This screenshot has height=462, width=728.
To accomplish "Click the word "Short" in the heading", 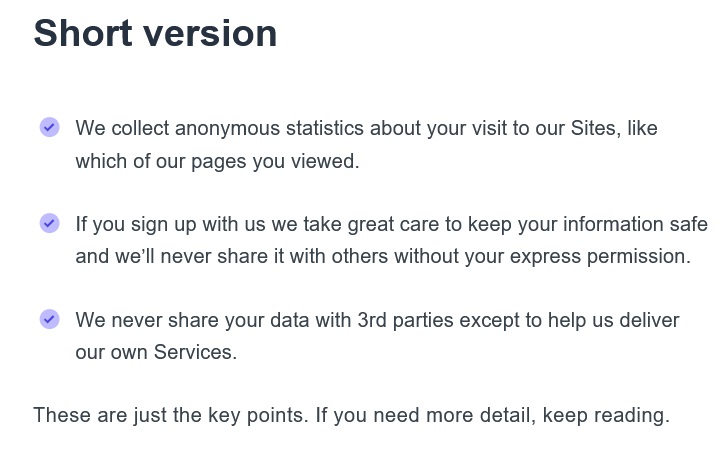I will click(83, 33).
